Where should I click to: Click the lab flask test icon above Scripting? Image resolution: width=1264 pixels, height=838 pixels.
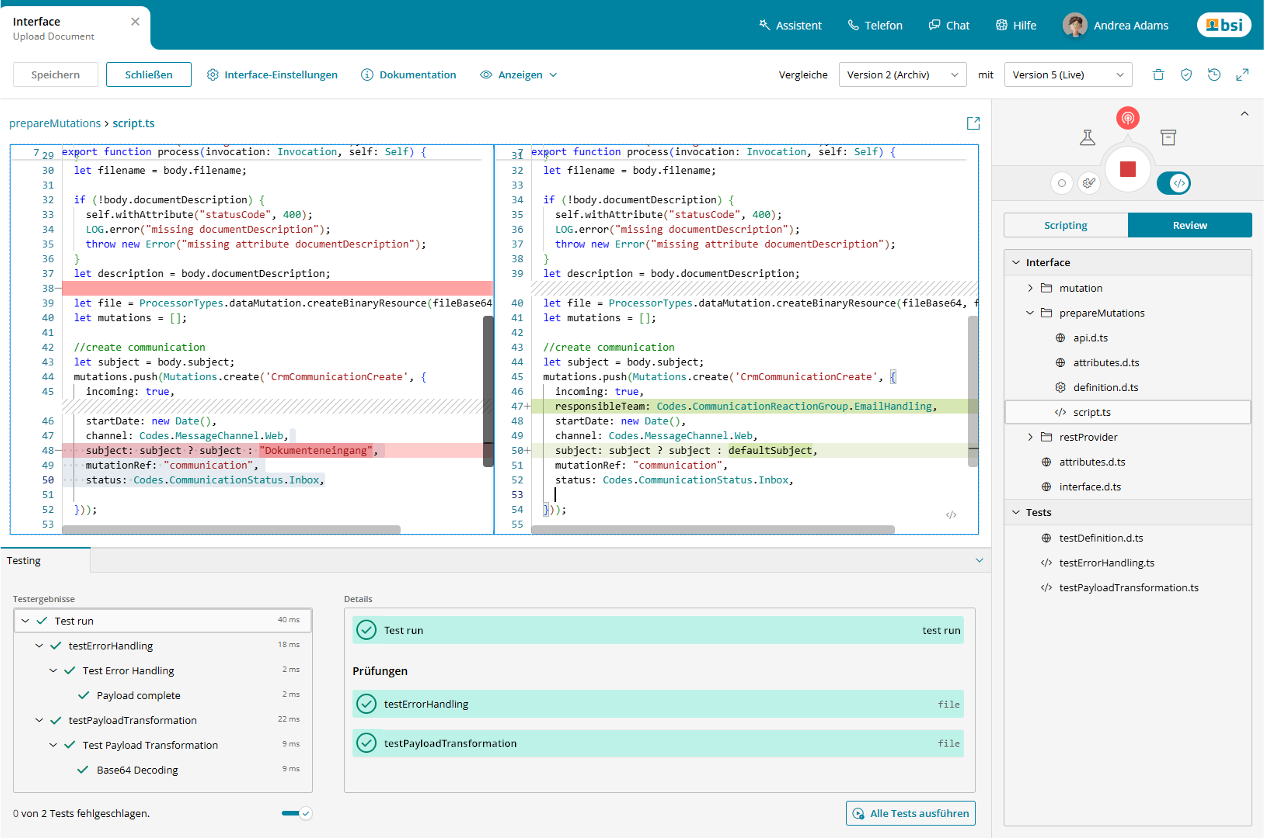pyautogui.click(x=1088, y=137)
